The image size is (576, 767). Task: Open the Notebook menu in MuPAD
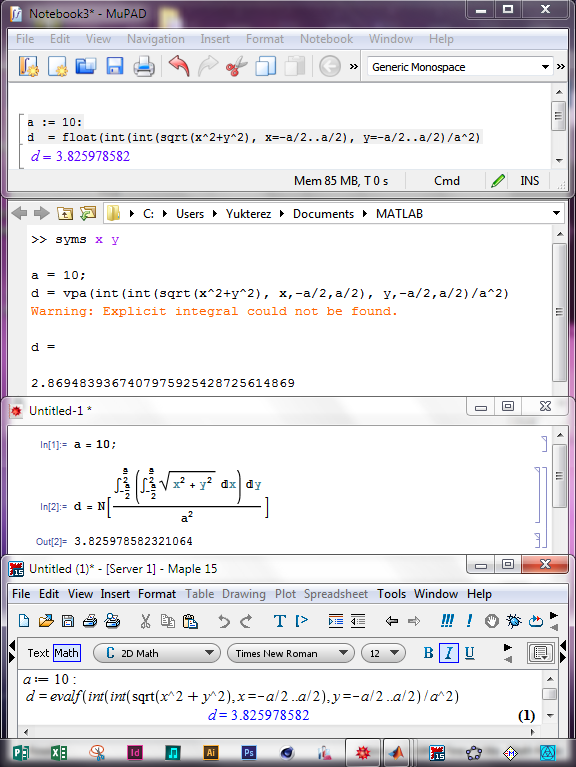[x=326, y=39]
